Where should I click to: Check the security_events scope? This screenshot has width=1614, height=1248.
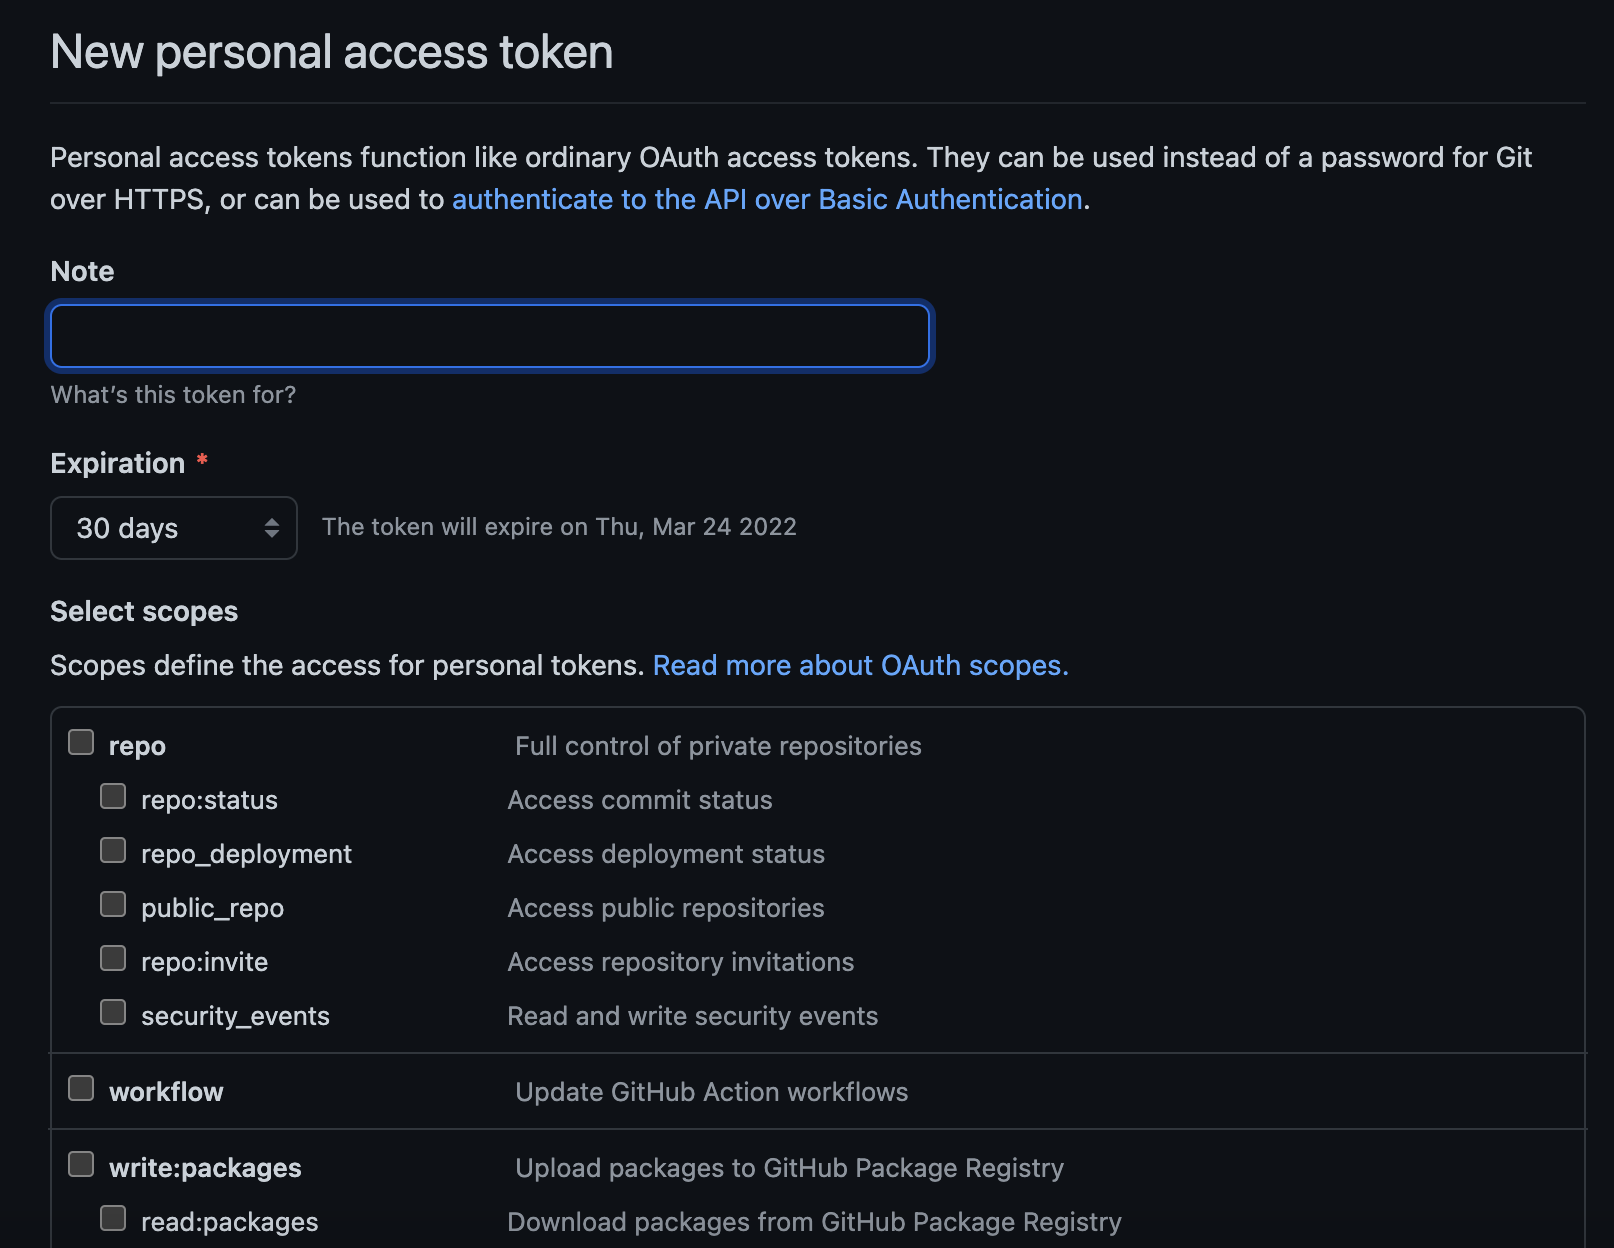pyautogui.click(x=112, y=1011)
